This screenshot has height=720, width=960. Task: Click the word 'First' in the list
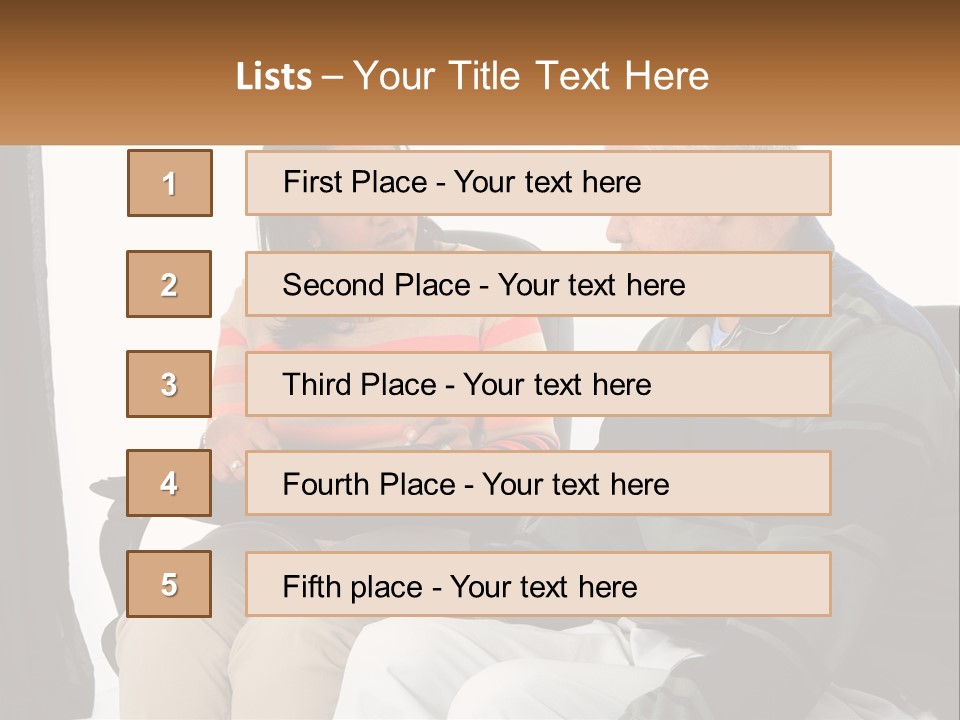[x=311, y=183]
